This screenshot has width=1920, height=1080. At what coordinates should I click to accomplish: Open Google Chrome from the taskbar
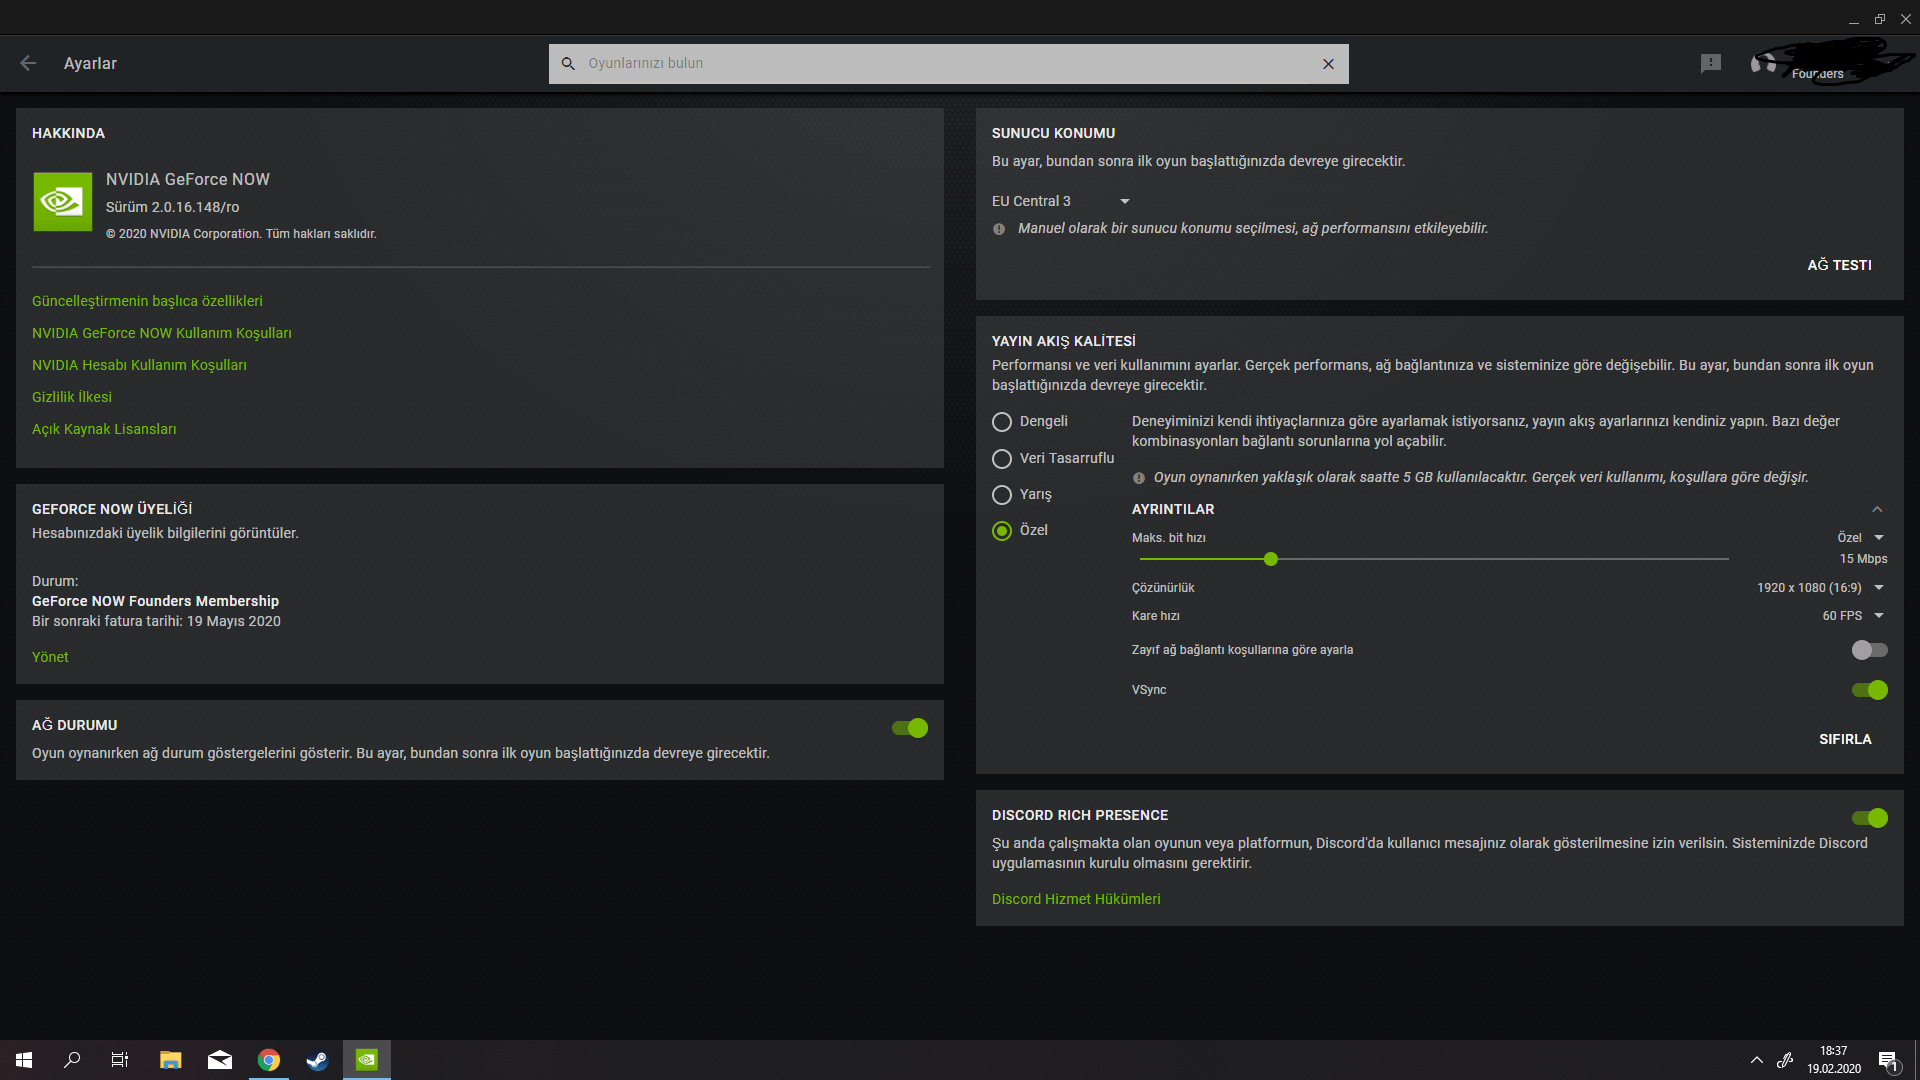[x=268, y=1060]
